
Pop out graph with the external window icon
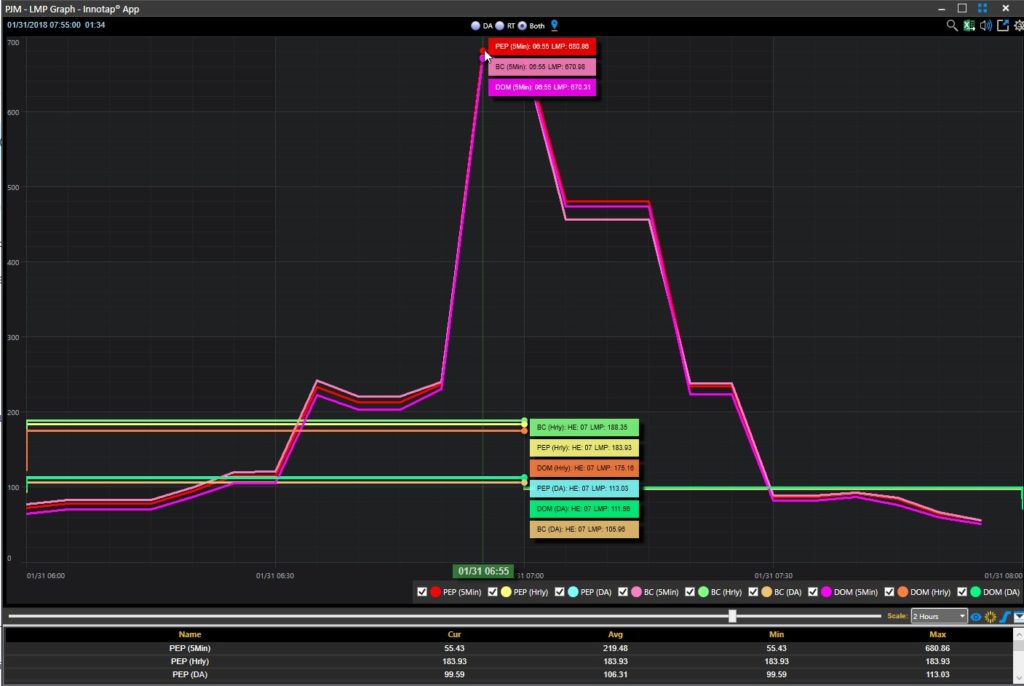1002,25
